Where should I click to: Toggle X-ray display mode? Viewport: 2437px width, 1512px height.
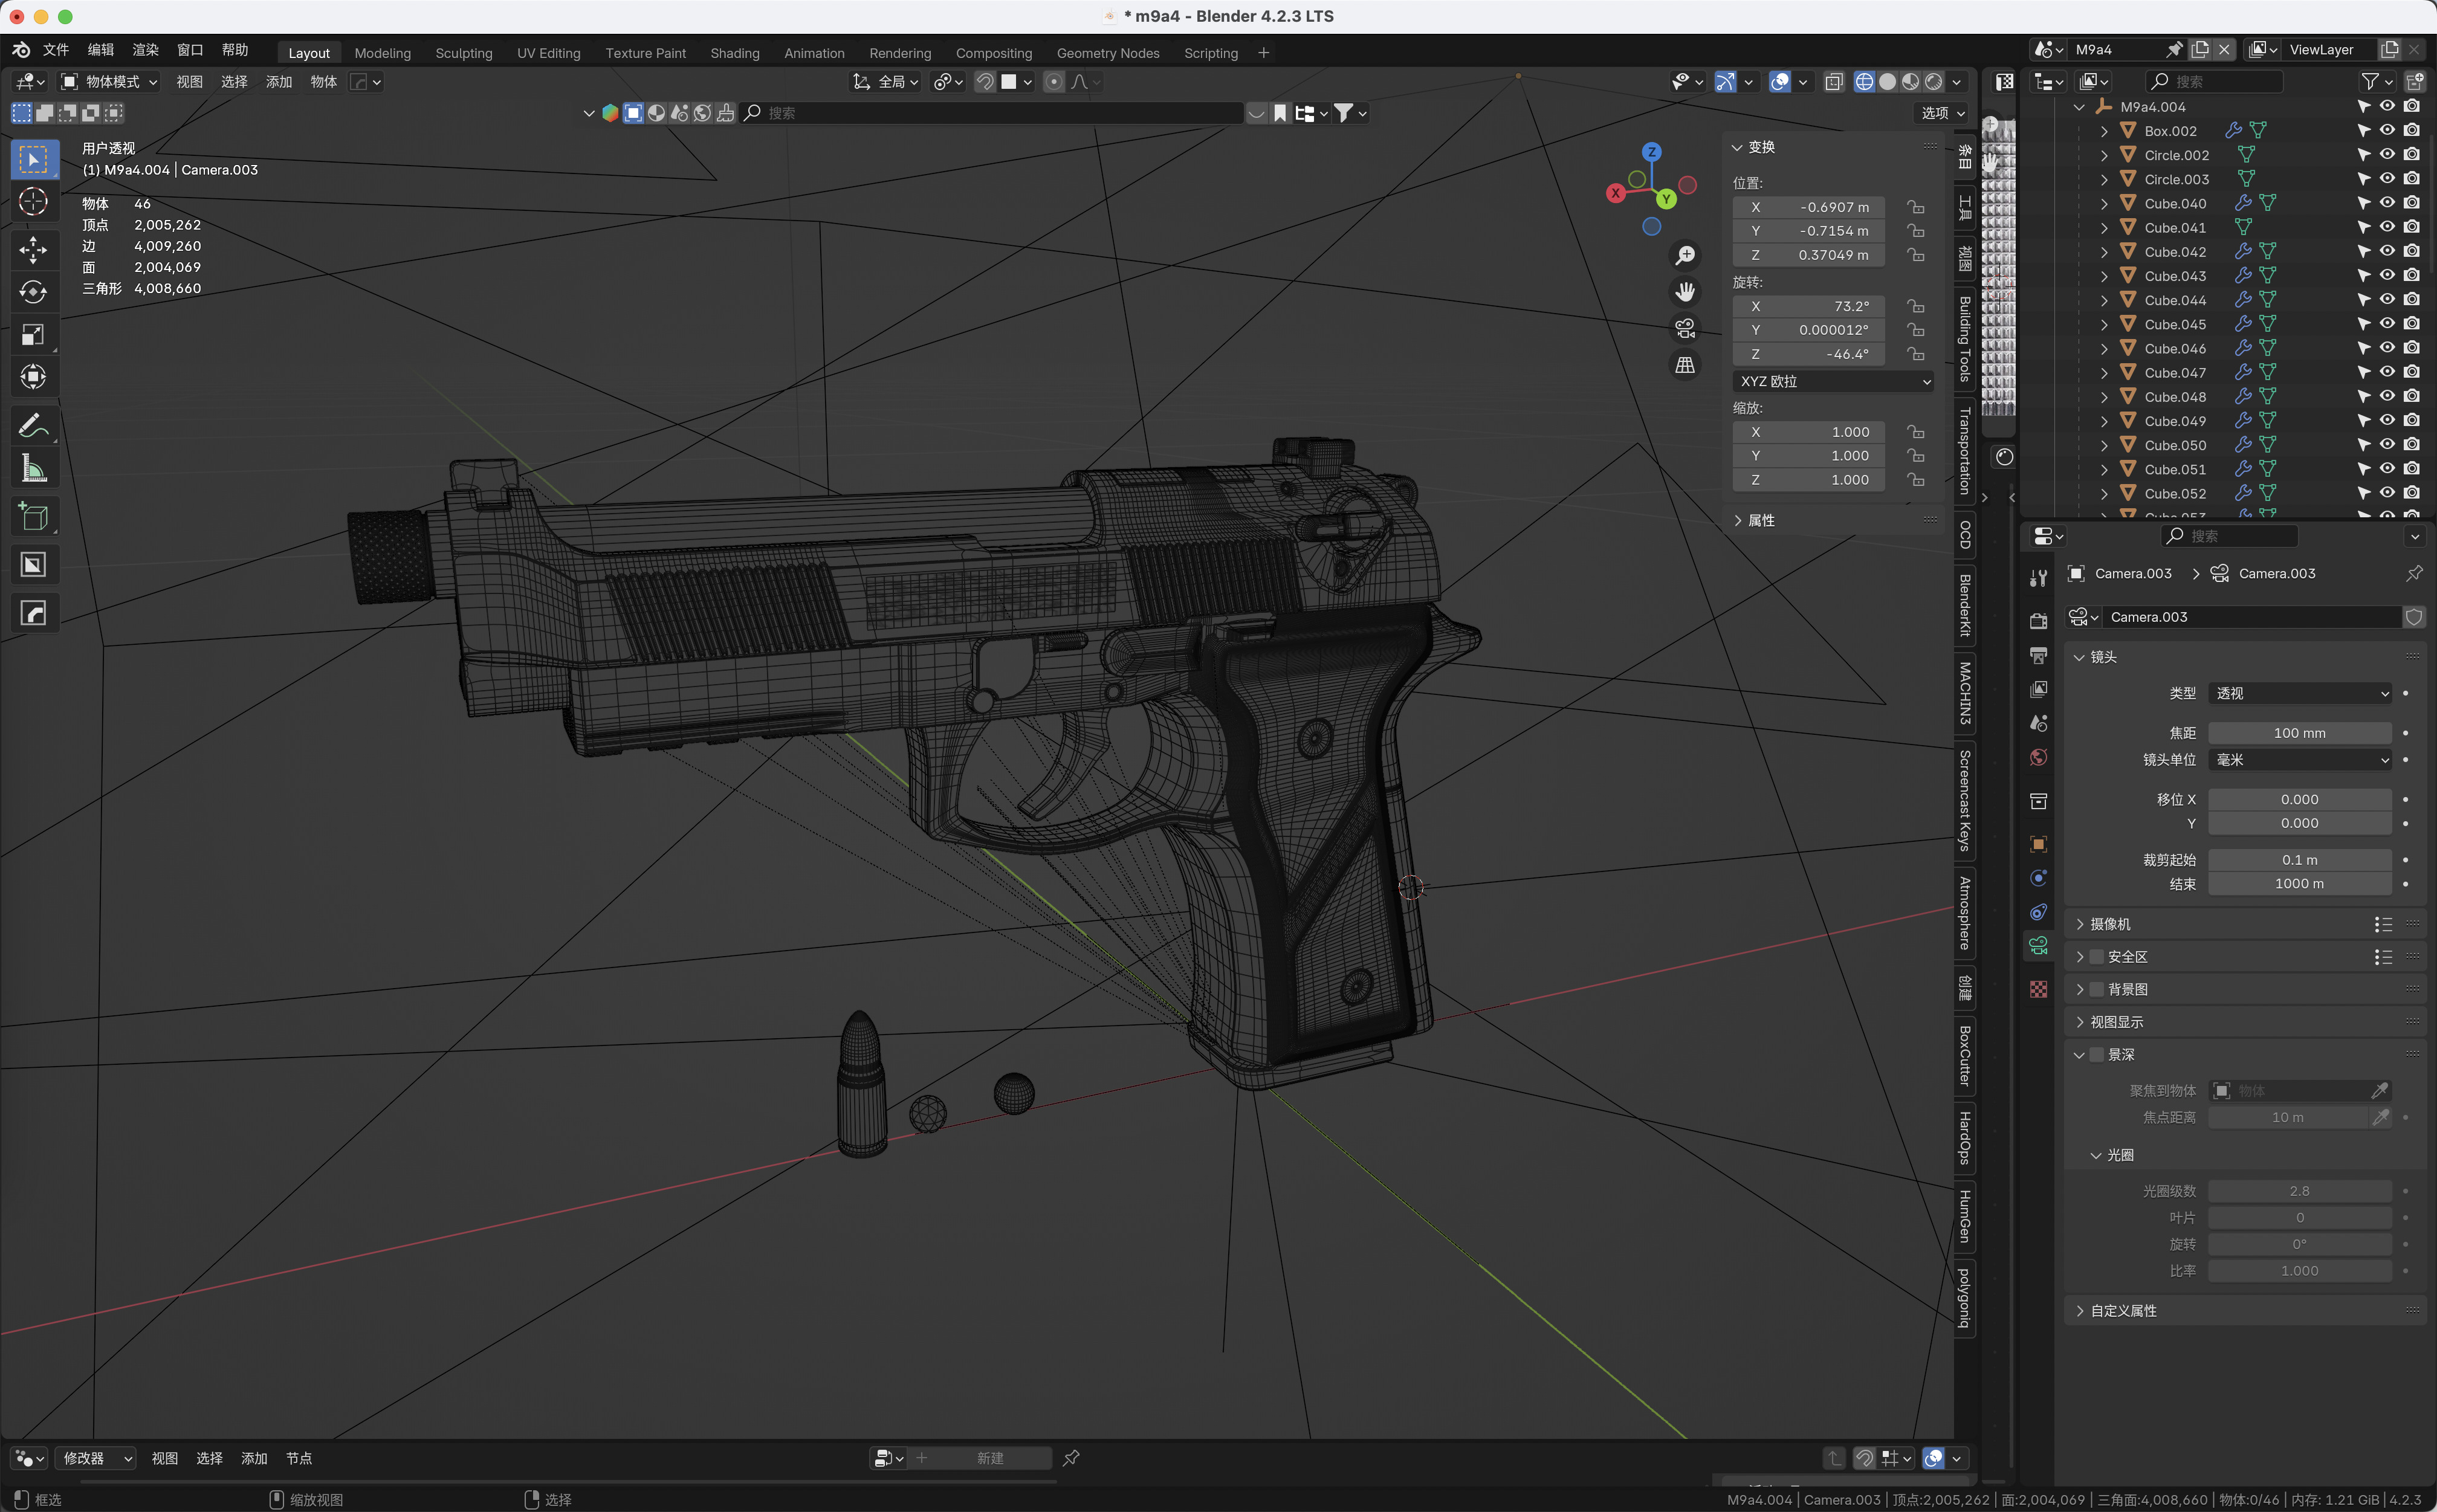click(x=1834, y=82)
